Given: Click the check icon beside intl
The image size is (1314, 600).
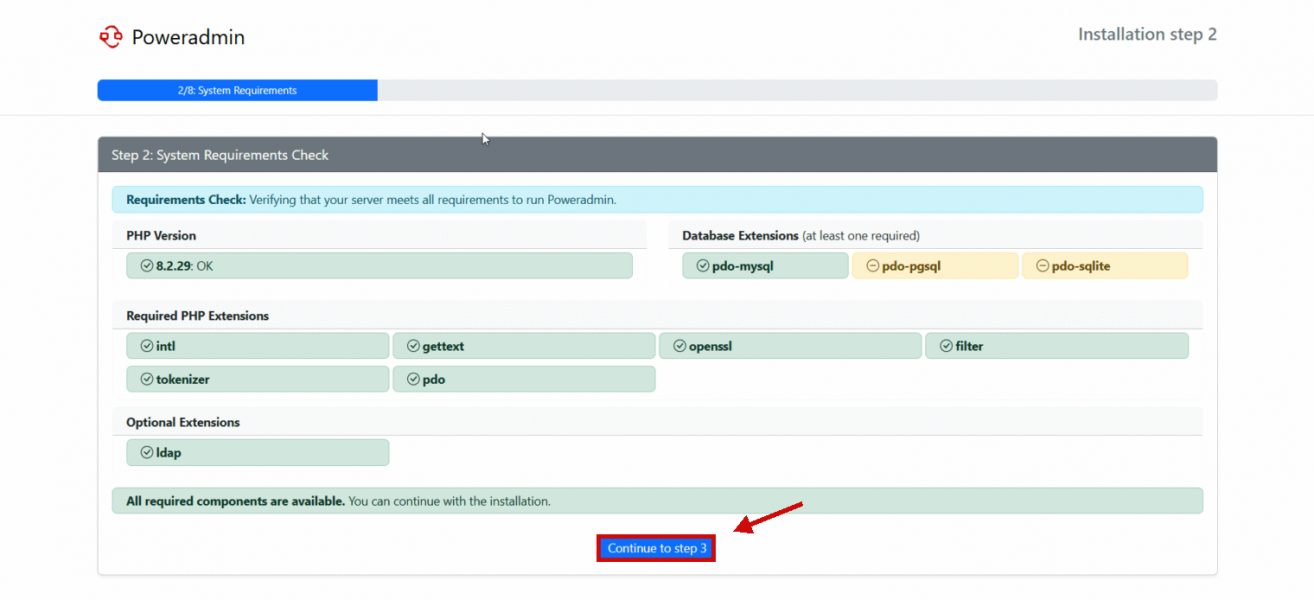Looking at the screenshot, I should pos(147,346).
